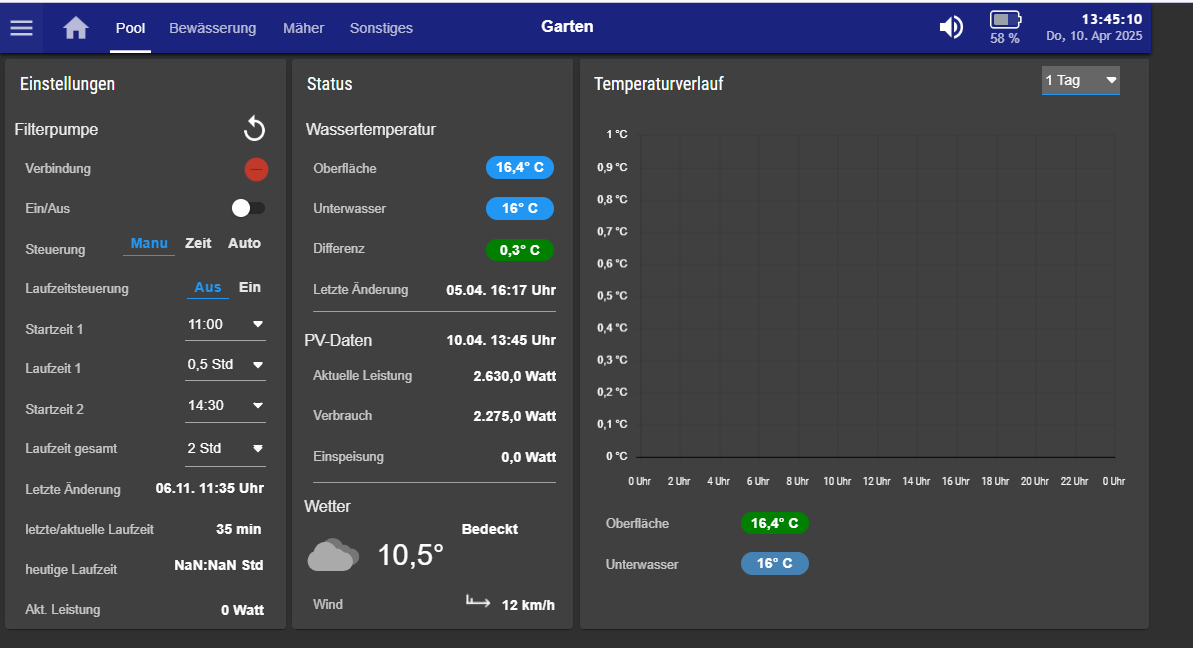
Task: Click the cloud weather icon
Action: click(332, 555)
